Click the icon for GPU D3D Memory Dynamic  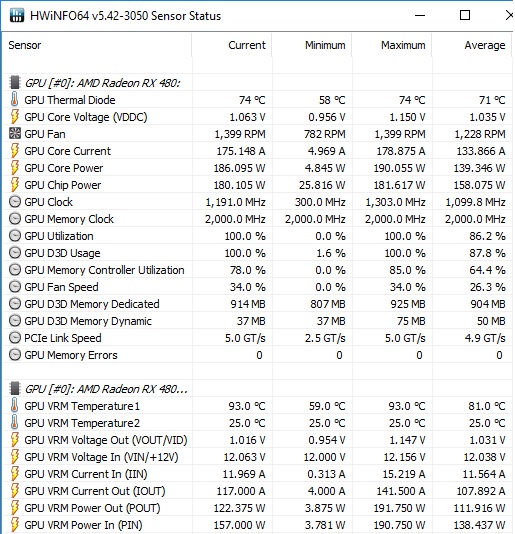(15, 321)
